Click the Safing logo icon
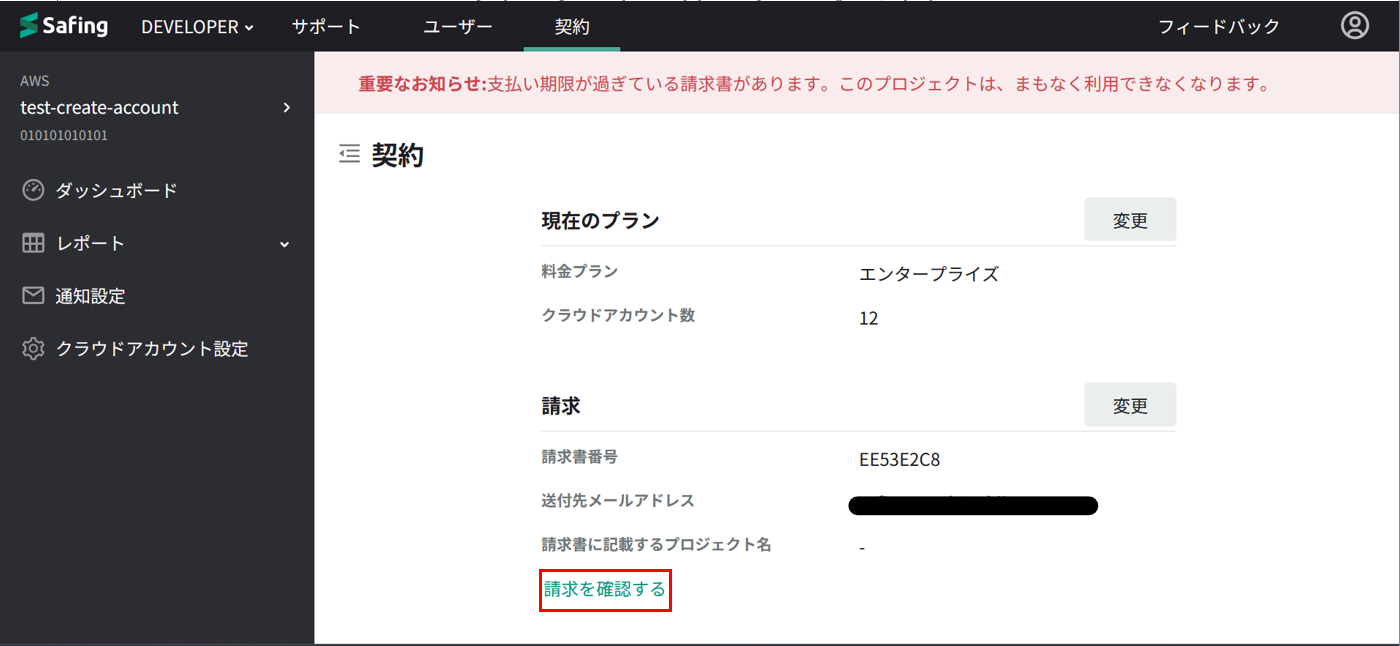The width and height of the screenshot is (1400, 646). click(29, 26)
